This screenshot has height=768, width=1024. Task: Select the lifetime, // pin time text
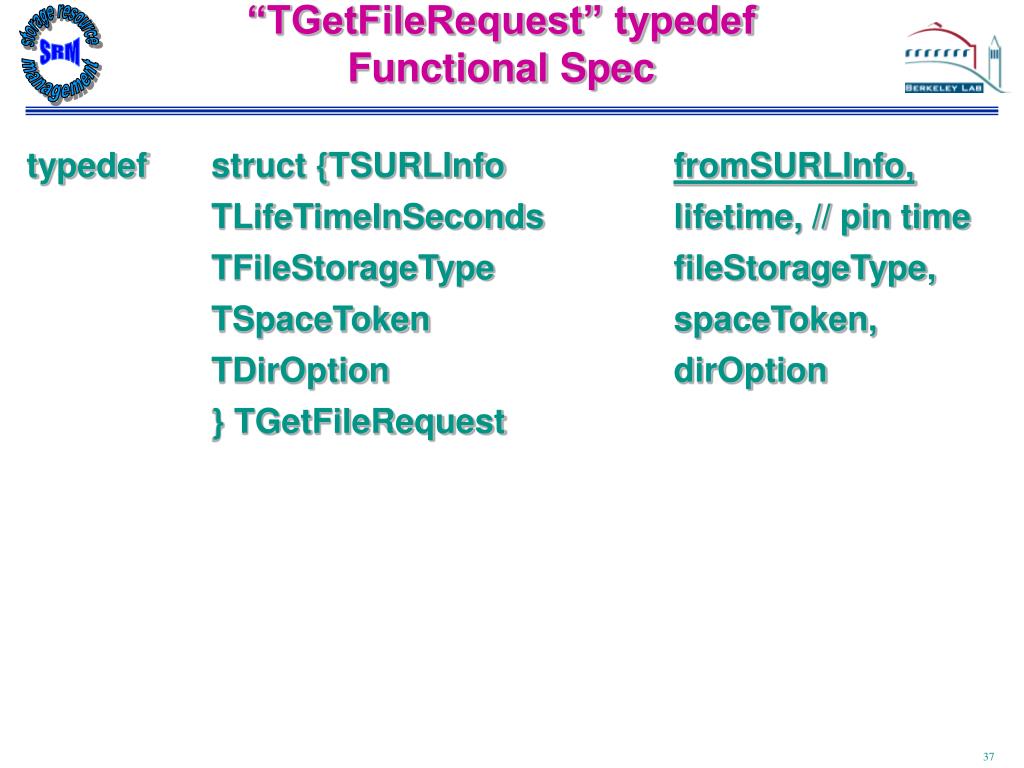pyautogui.click(x=822, y=217)
